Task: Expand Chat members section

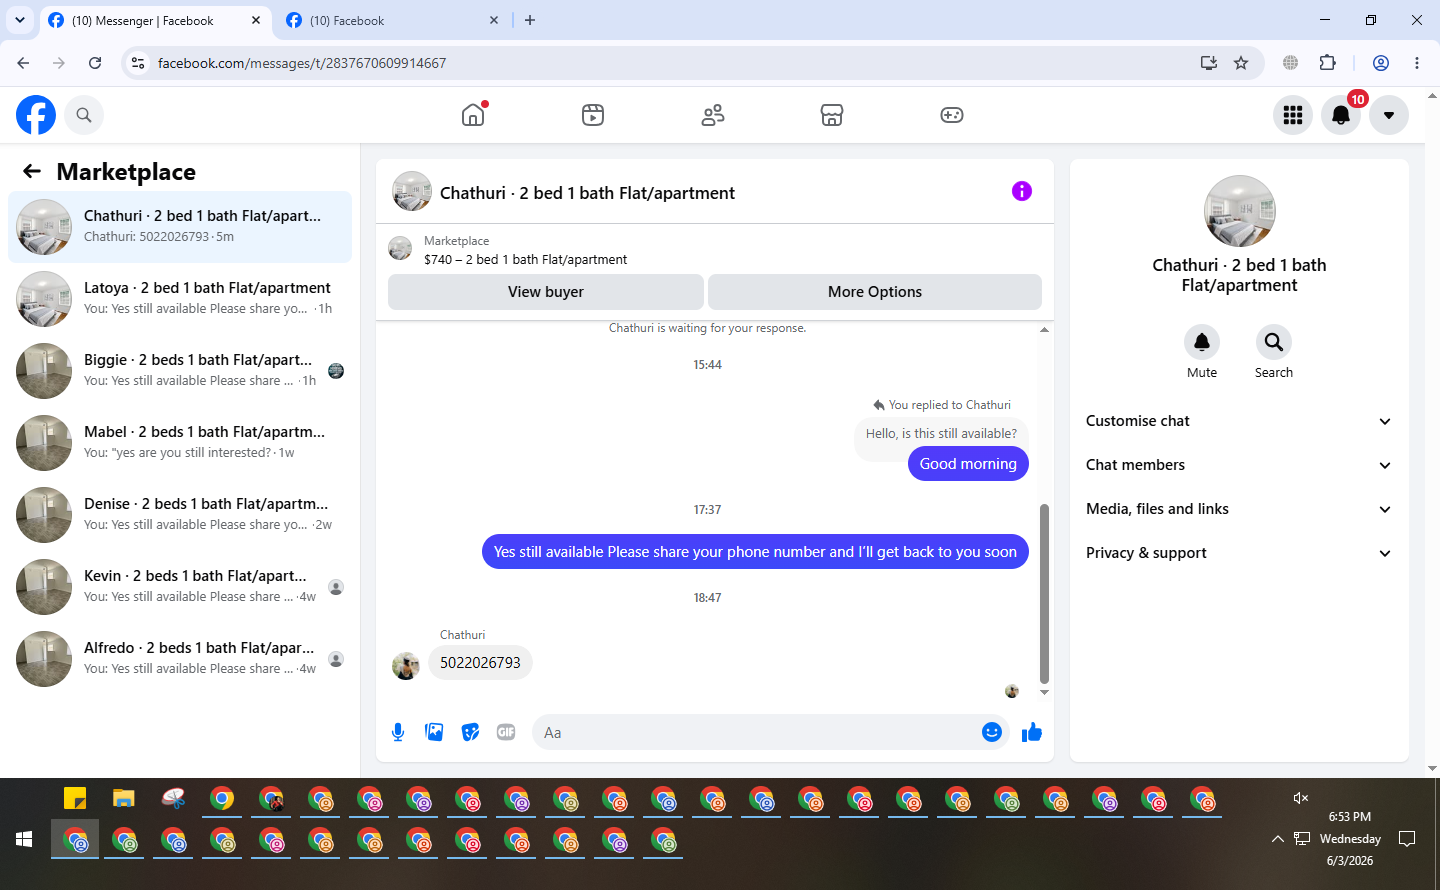Action: pos(1240,465)
